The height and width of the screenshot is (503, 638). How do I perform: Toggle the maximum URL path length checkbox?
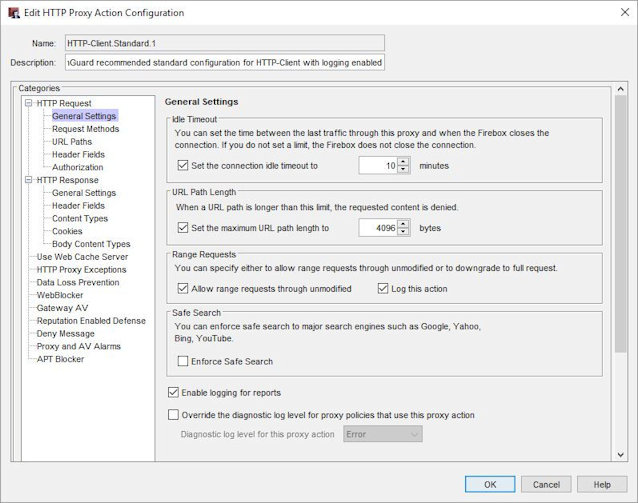click(183, 227)
